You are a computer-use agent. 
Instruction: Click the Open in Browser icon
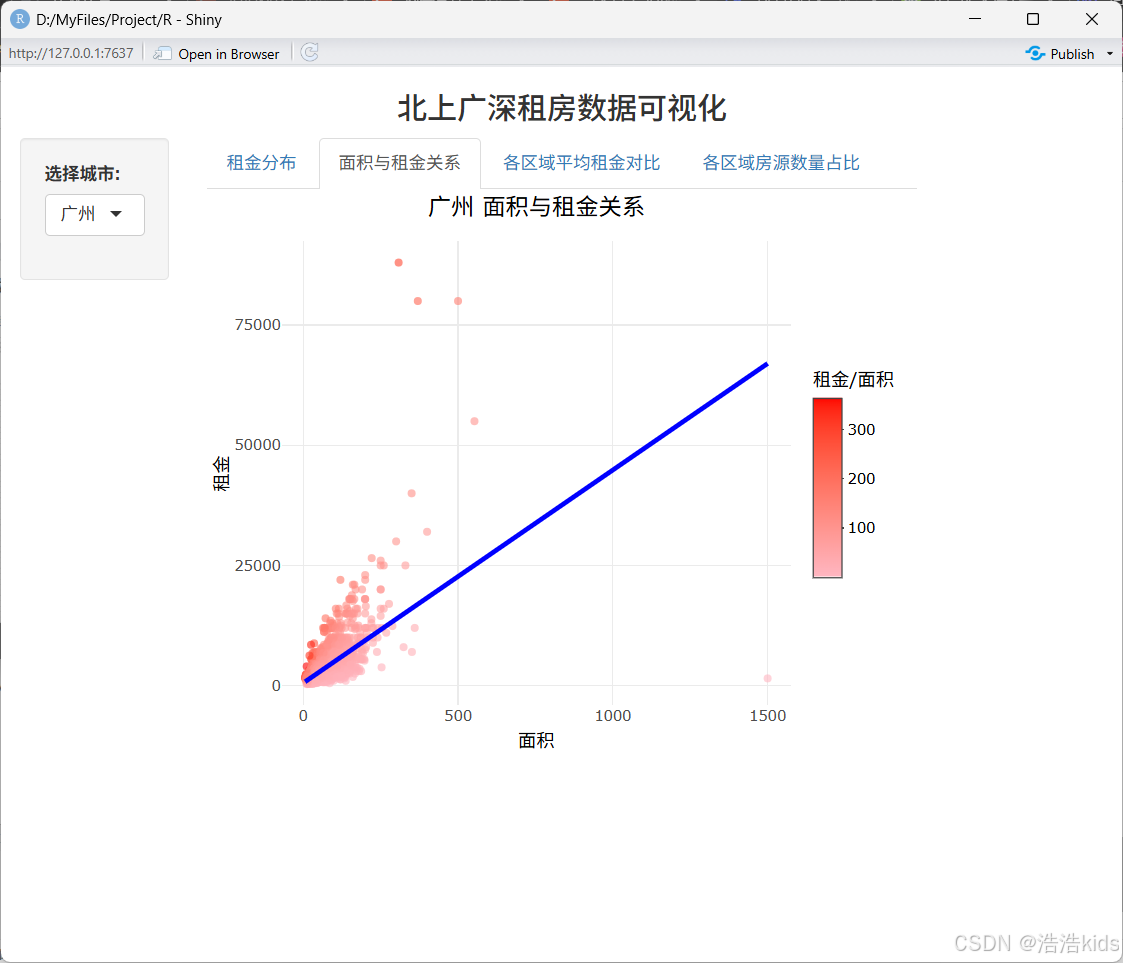(x=163, y=54)
